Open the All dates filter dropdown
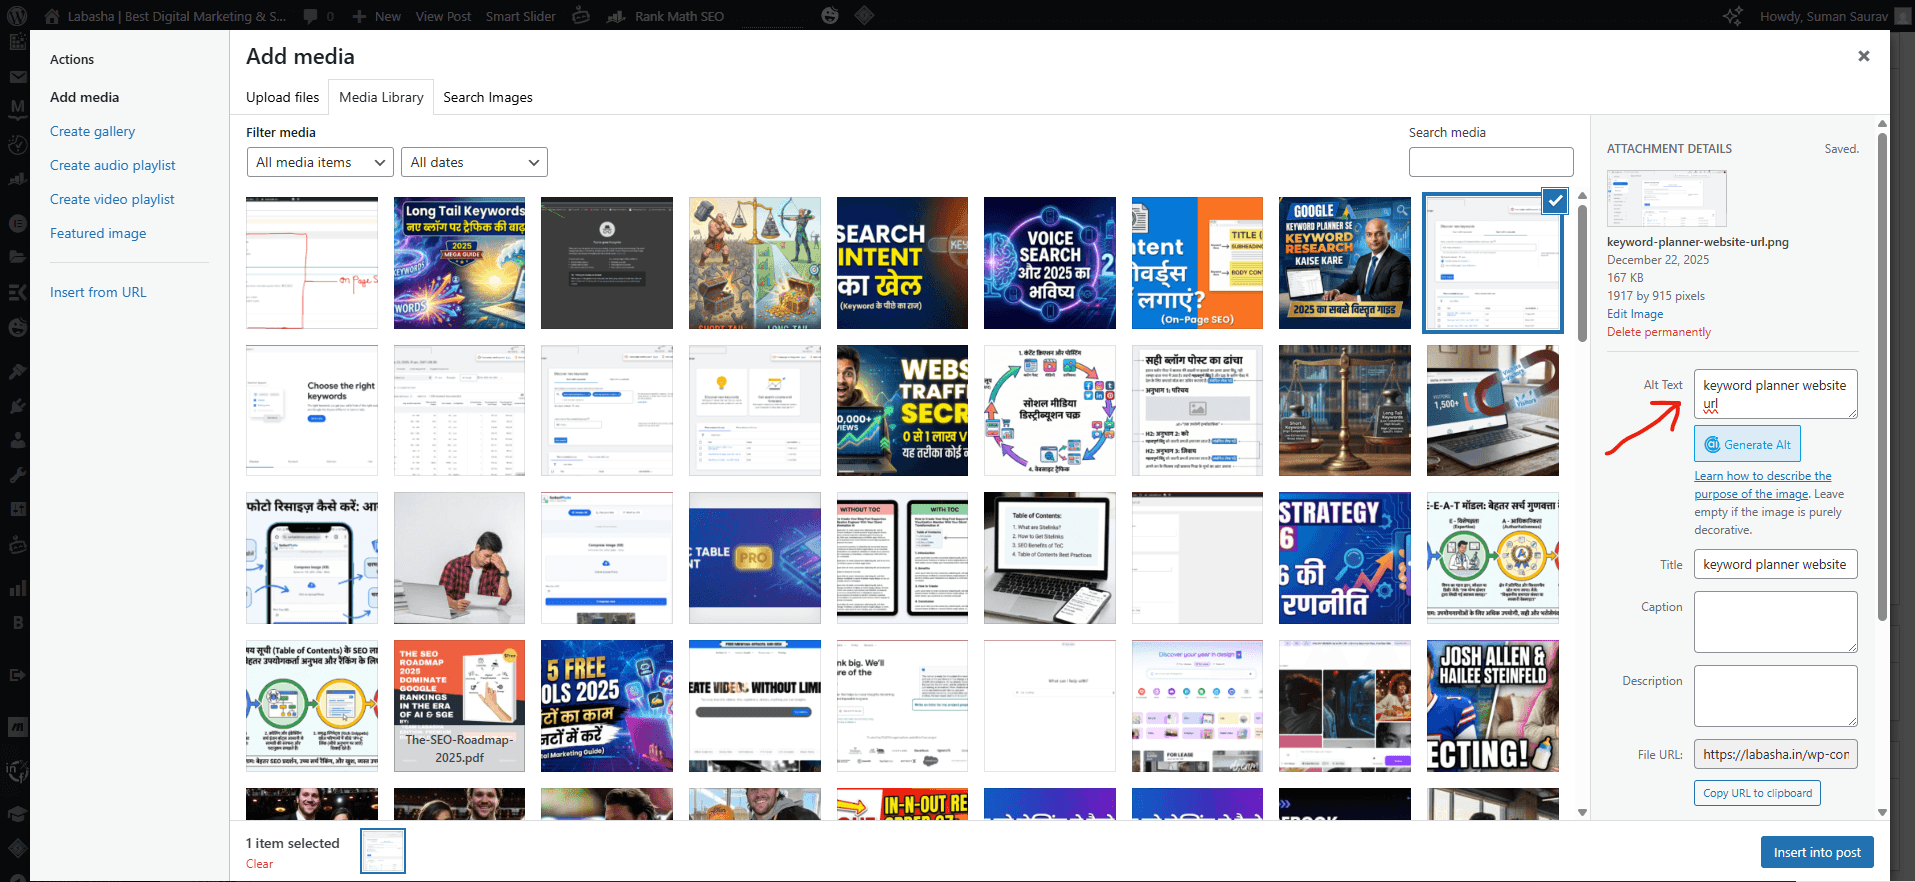This screenshot has height=882, width=1915. [474, 162]
